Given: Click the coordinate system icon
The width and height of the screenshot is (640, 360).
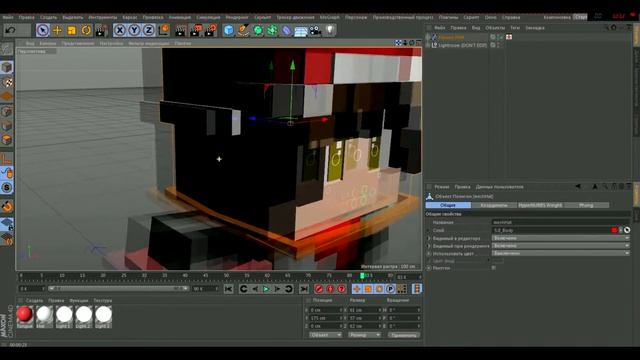Looking at the screenshot, I should click(x=164, y=30).
